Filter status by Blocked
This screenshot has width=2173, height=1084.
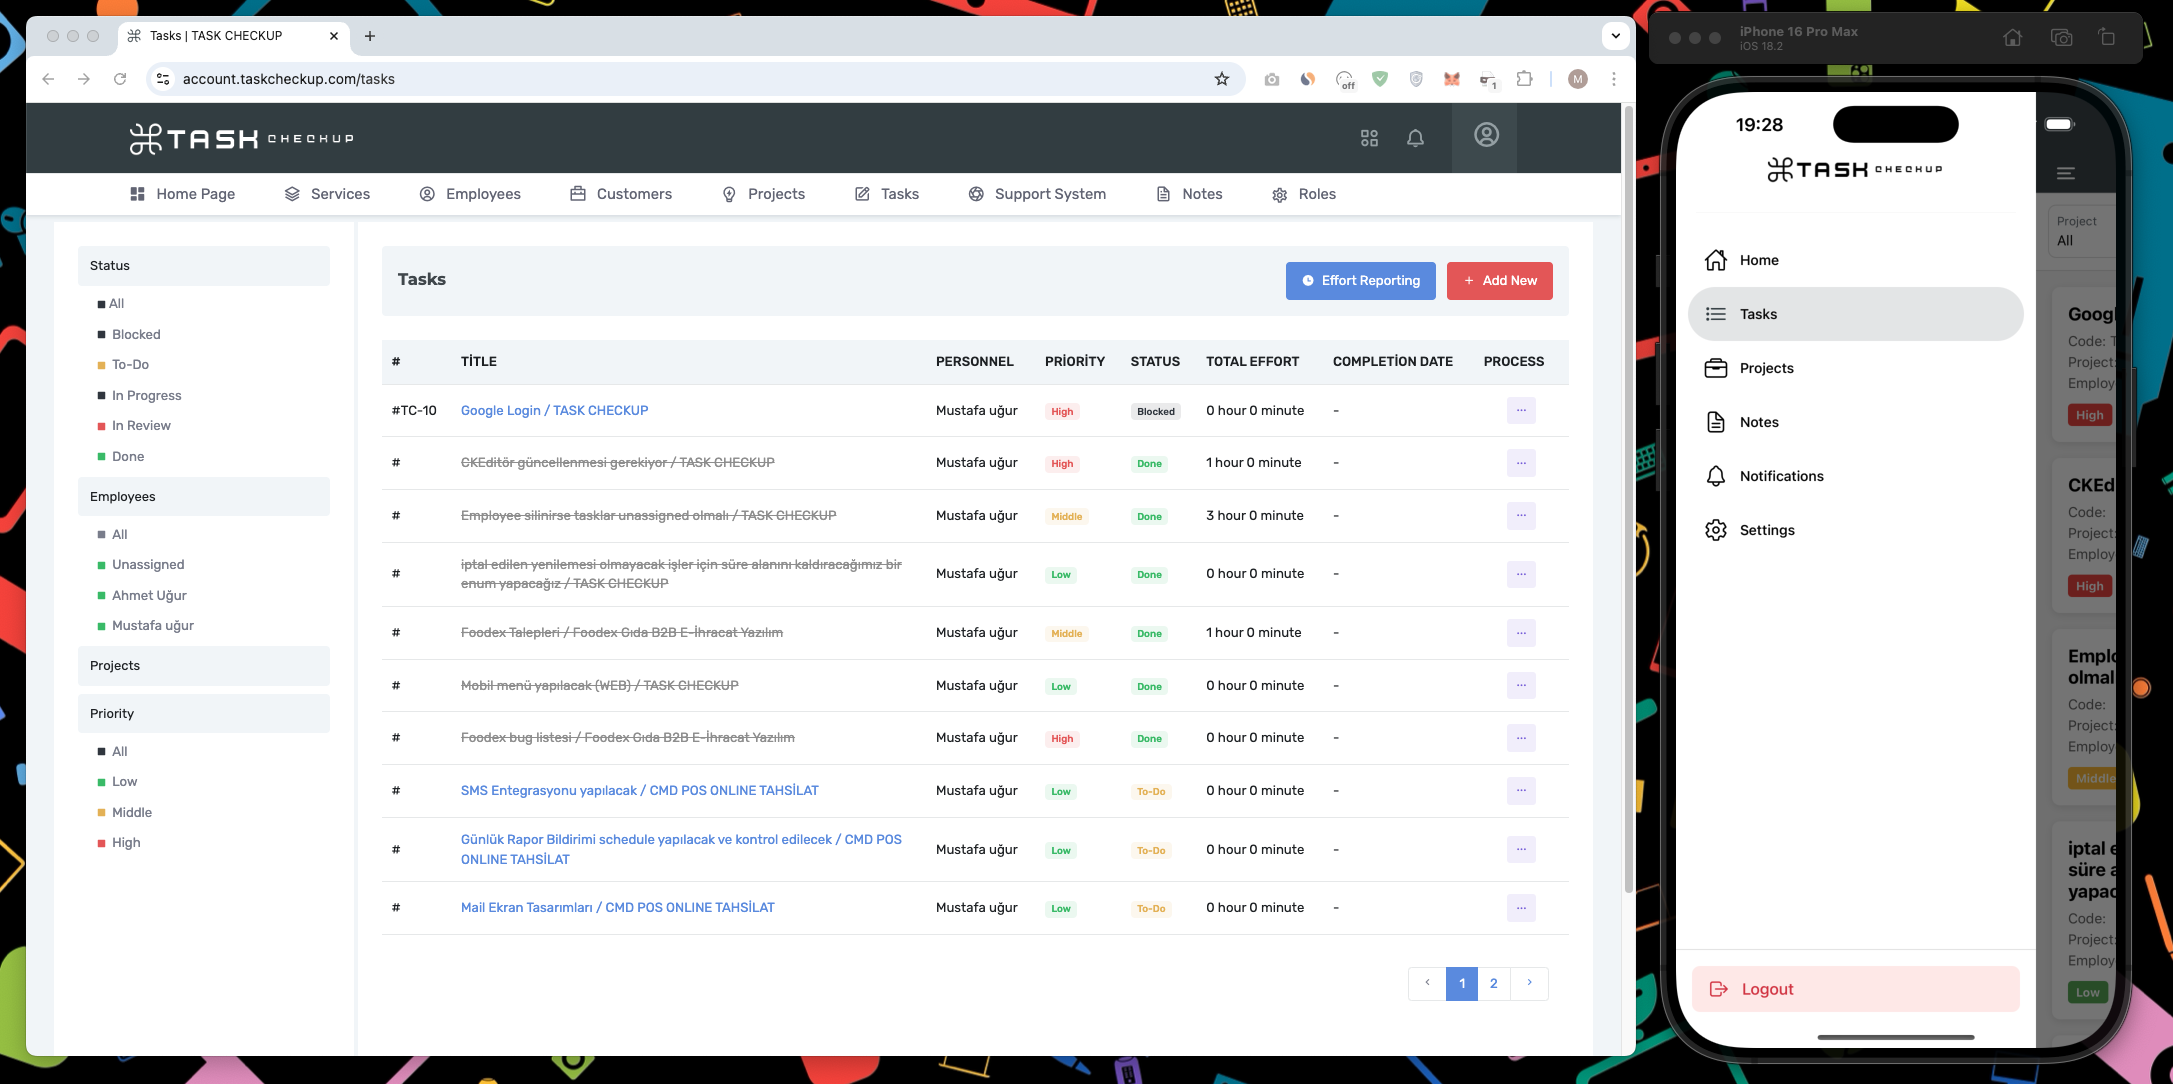(136, 334)
